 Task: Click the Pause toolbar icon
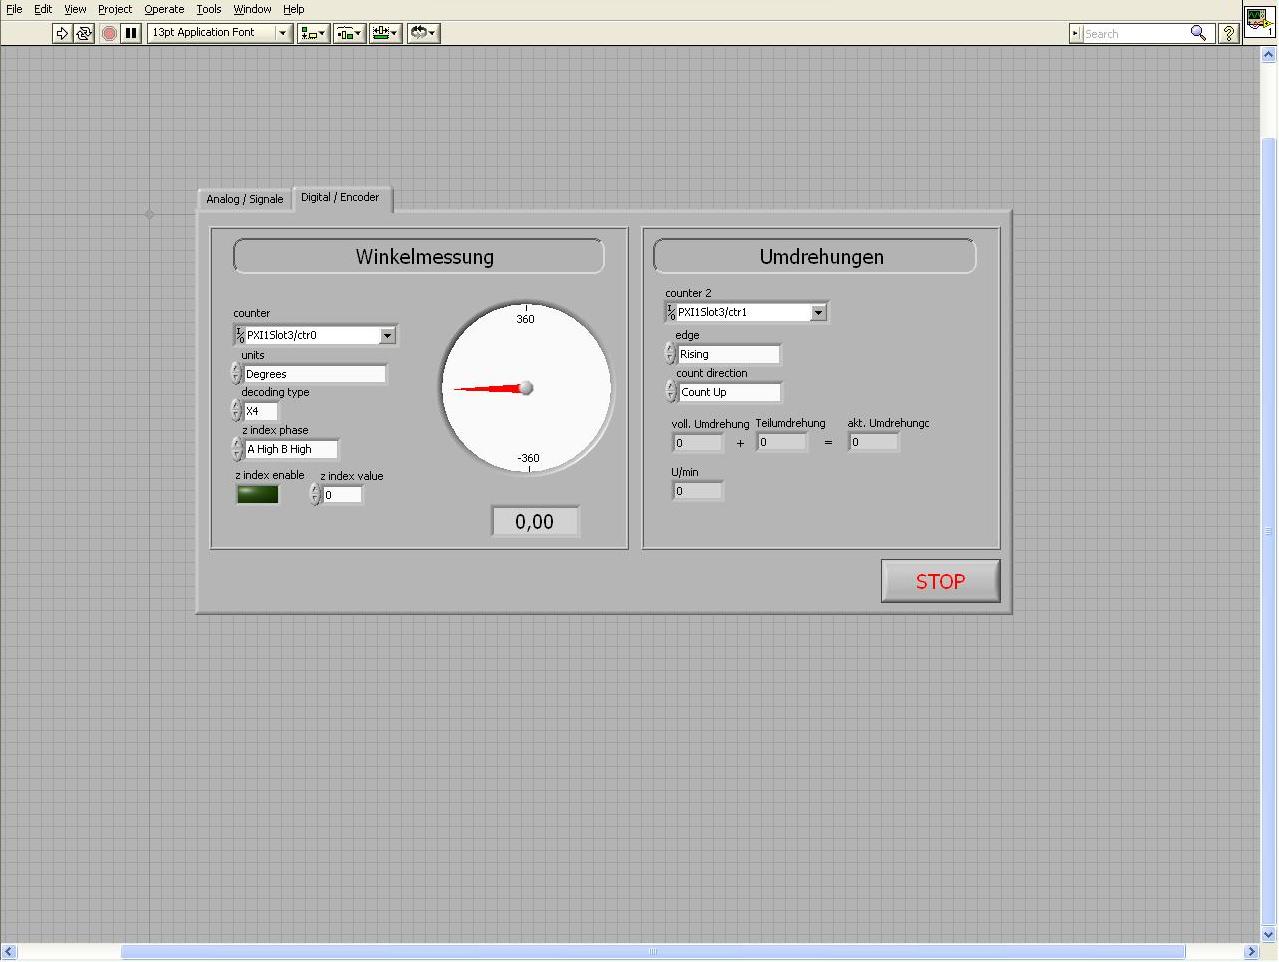[x=131, y=33]
